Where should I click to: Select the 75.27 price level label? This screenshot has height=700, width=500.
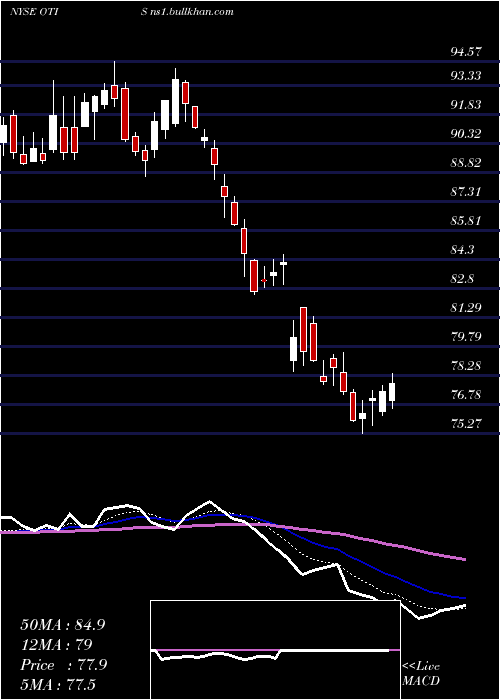(466, 424)
